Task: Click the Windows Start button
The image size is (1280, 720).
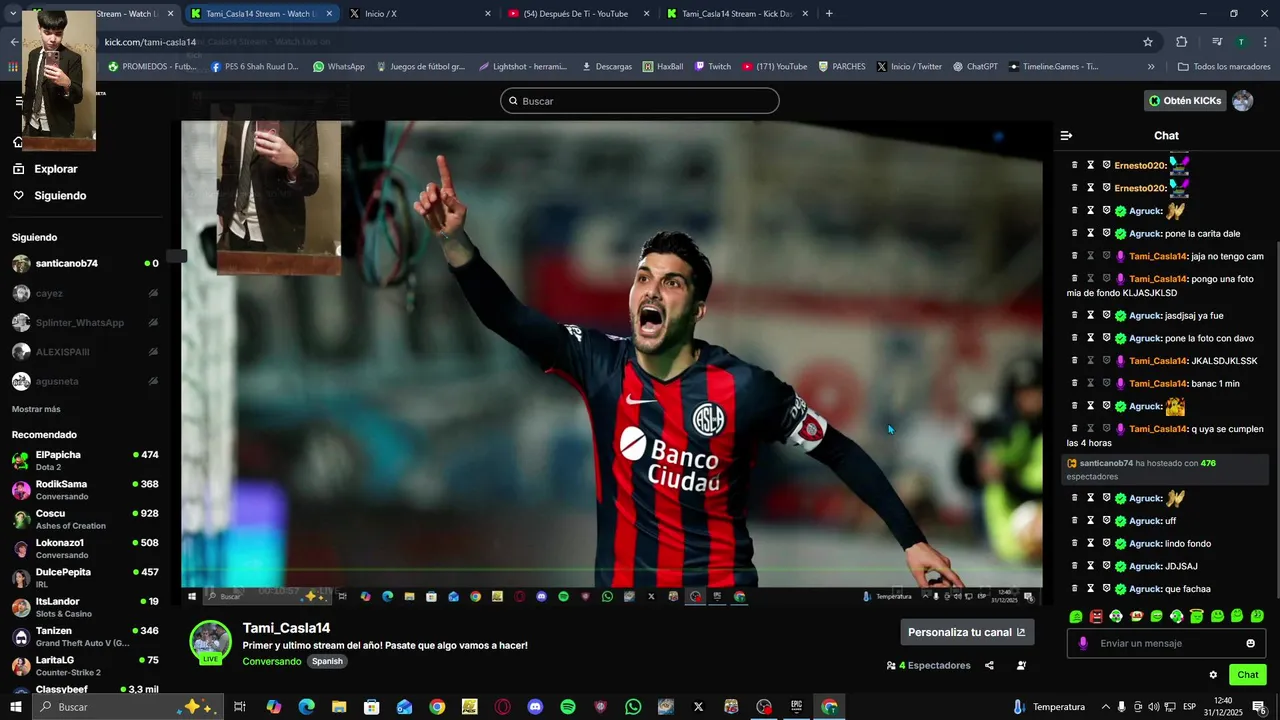Action: coord(15,707)
